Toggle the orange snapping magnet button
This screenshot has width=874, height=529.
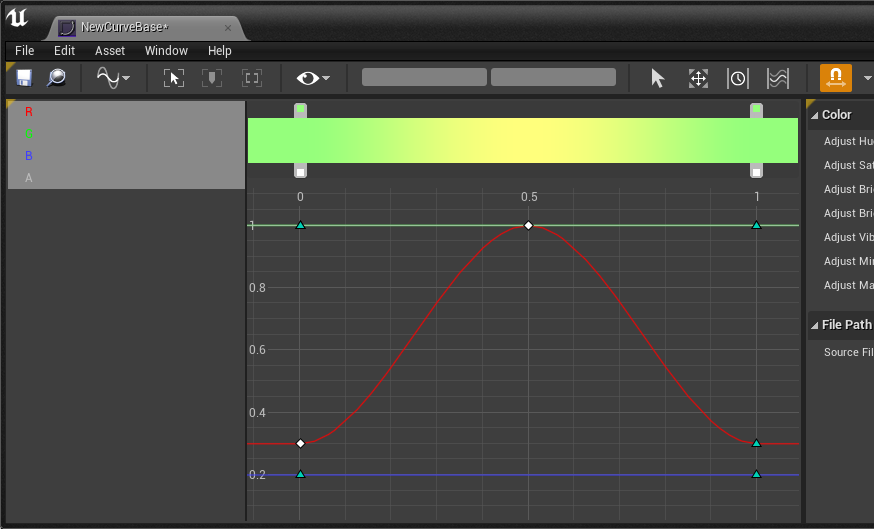pos(836,78)
